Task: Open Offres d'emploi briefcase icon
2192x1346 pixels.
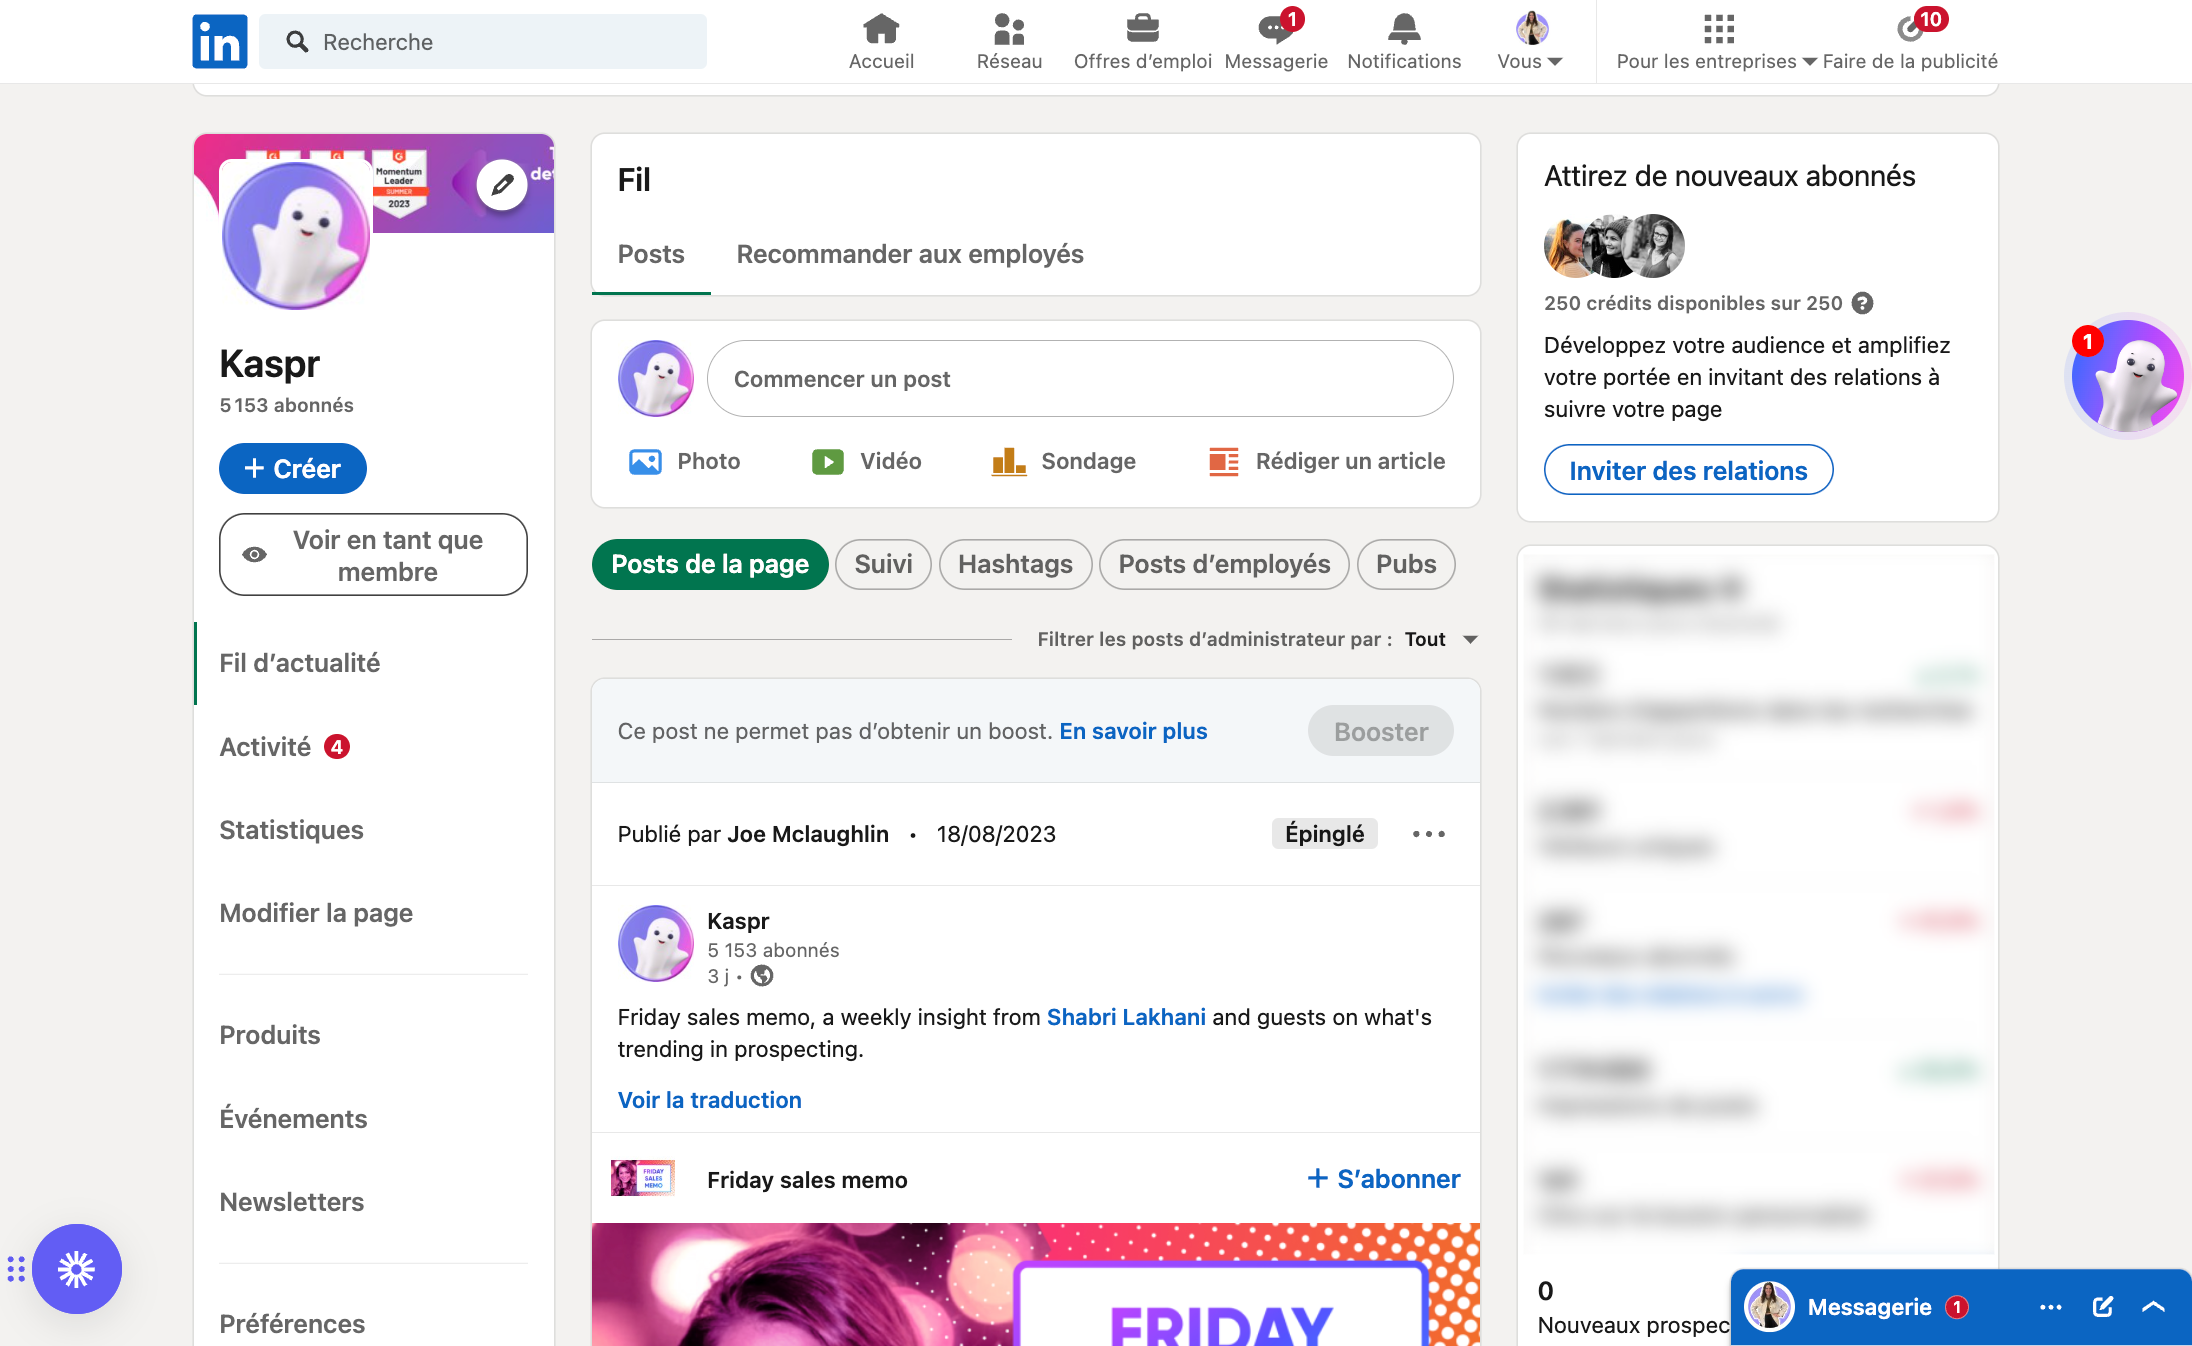Action: coord(1142,30)
